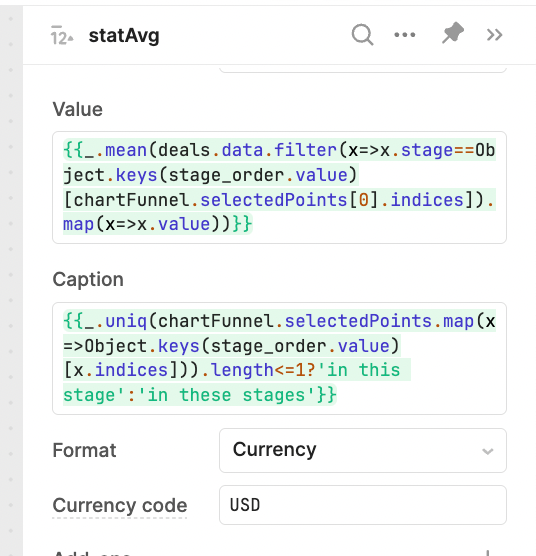Collapse the inspector with double chevron
Screen dimensions: 536x556
pyautogui.click(x=495, y=35)
